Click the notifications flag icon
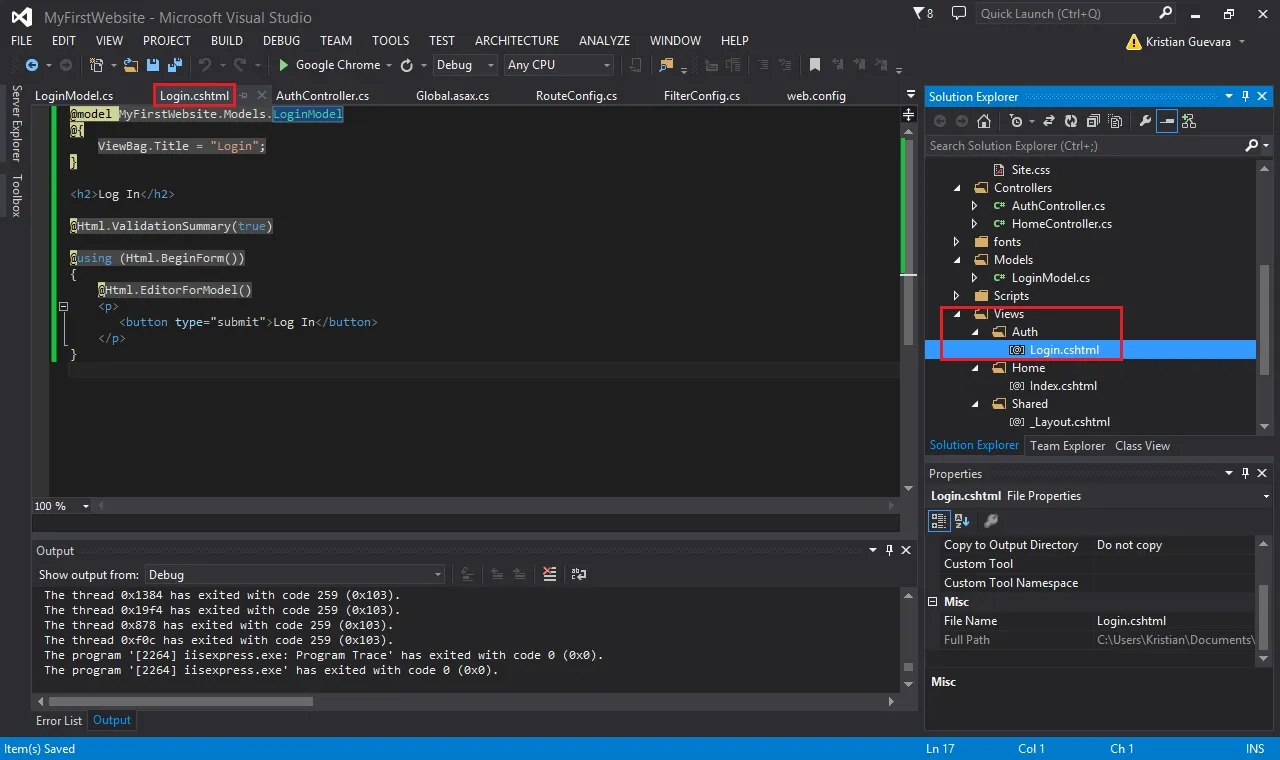 click(x=920, y=14)
